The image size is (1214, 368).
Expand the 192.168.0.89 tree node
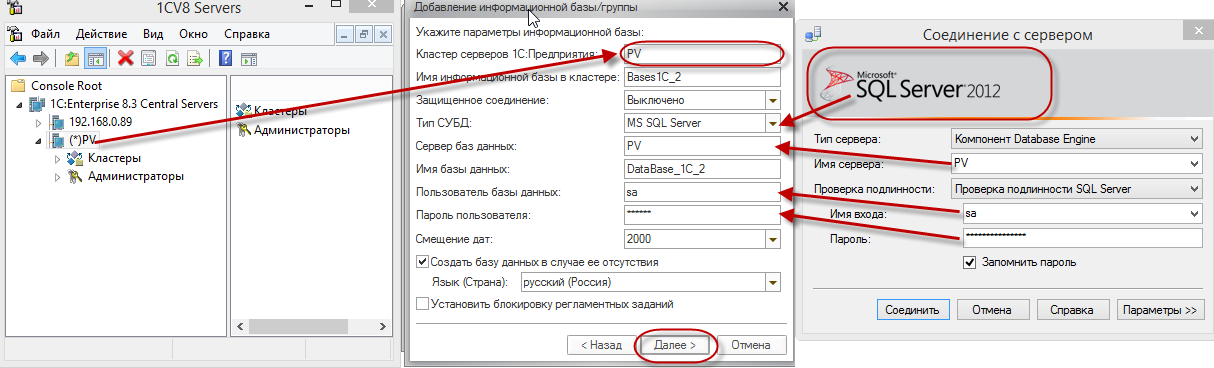coord(39,122)
